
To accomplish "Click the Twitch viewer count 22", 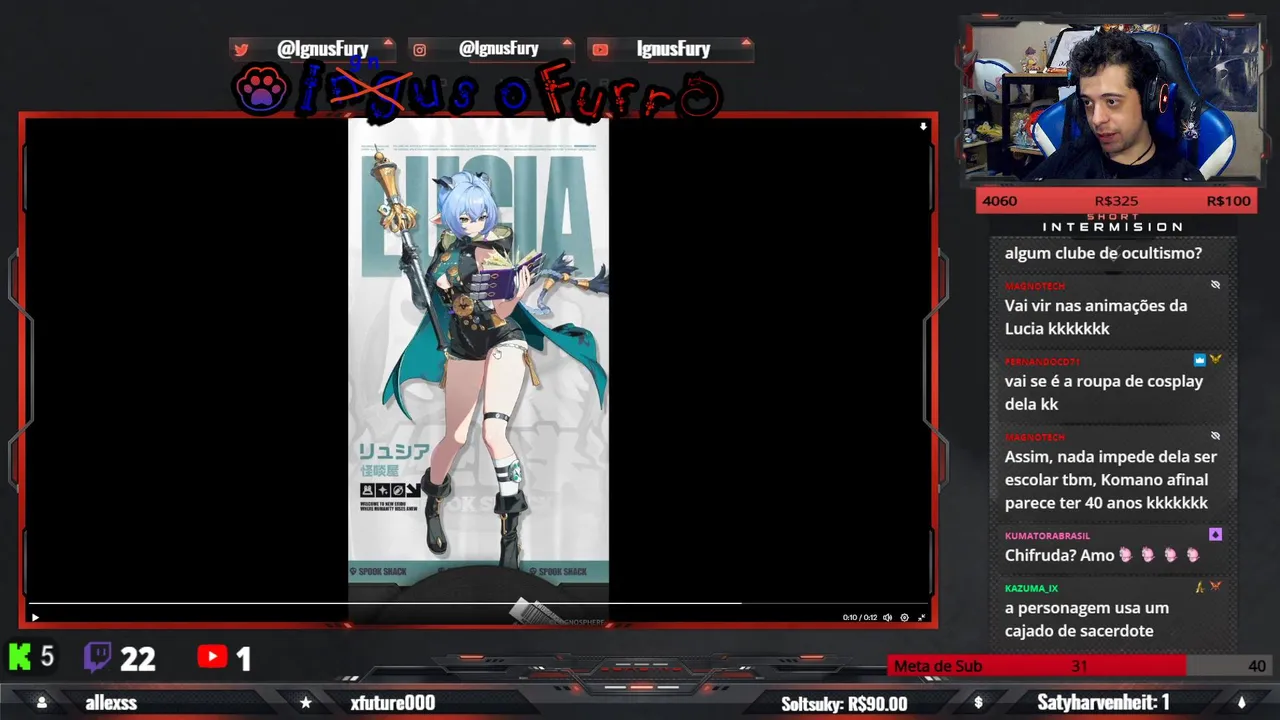I will (x=138, y=658).
